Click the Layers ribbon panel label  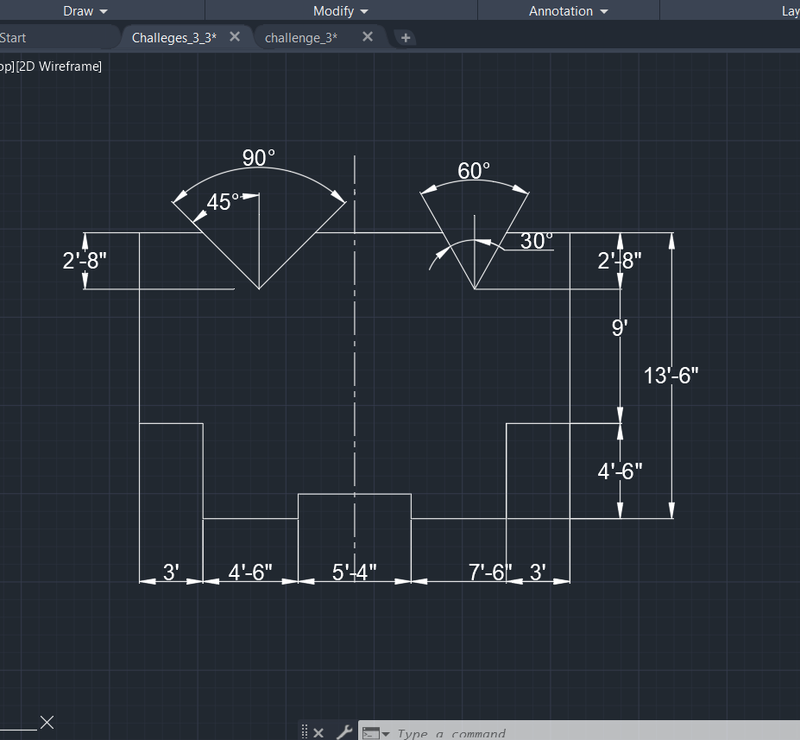point(789,11)
